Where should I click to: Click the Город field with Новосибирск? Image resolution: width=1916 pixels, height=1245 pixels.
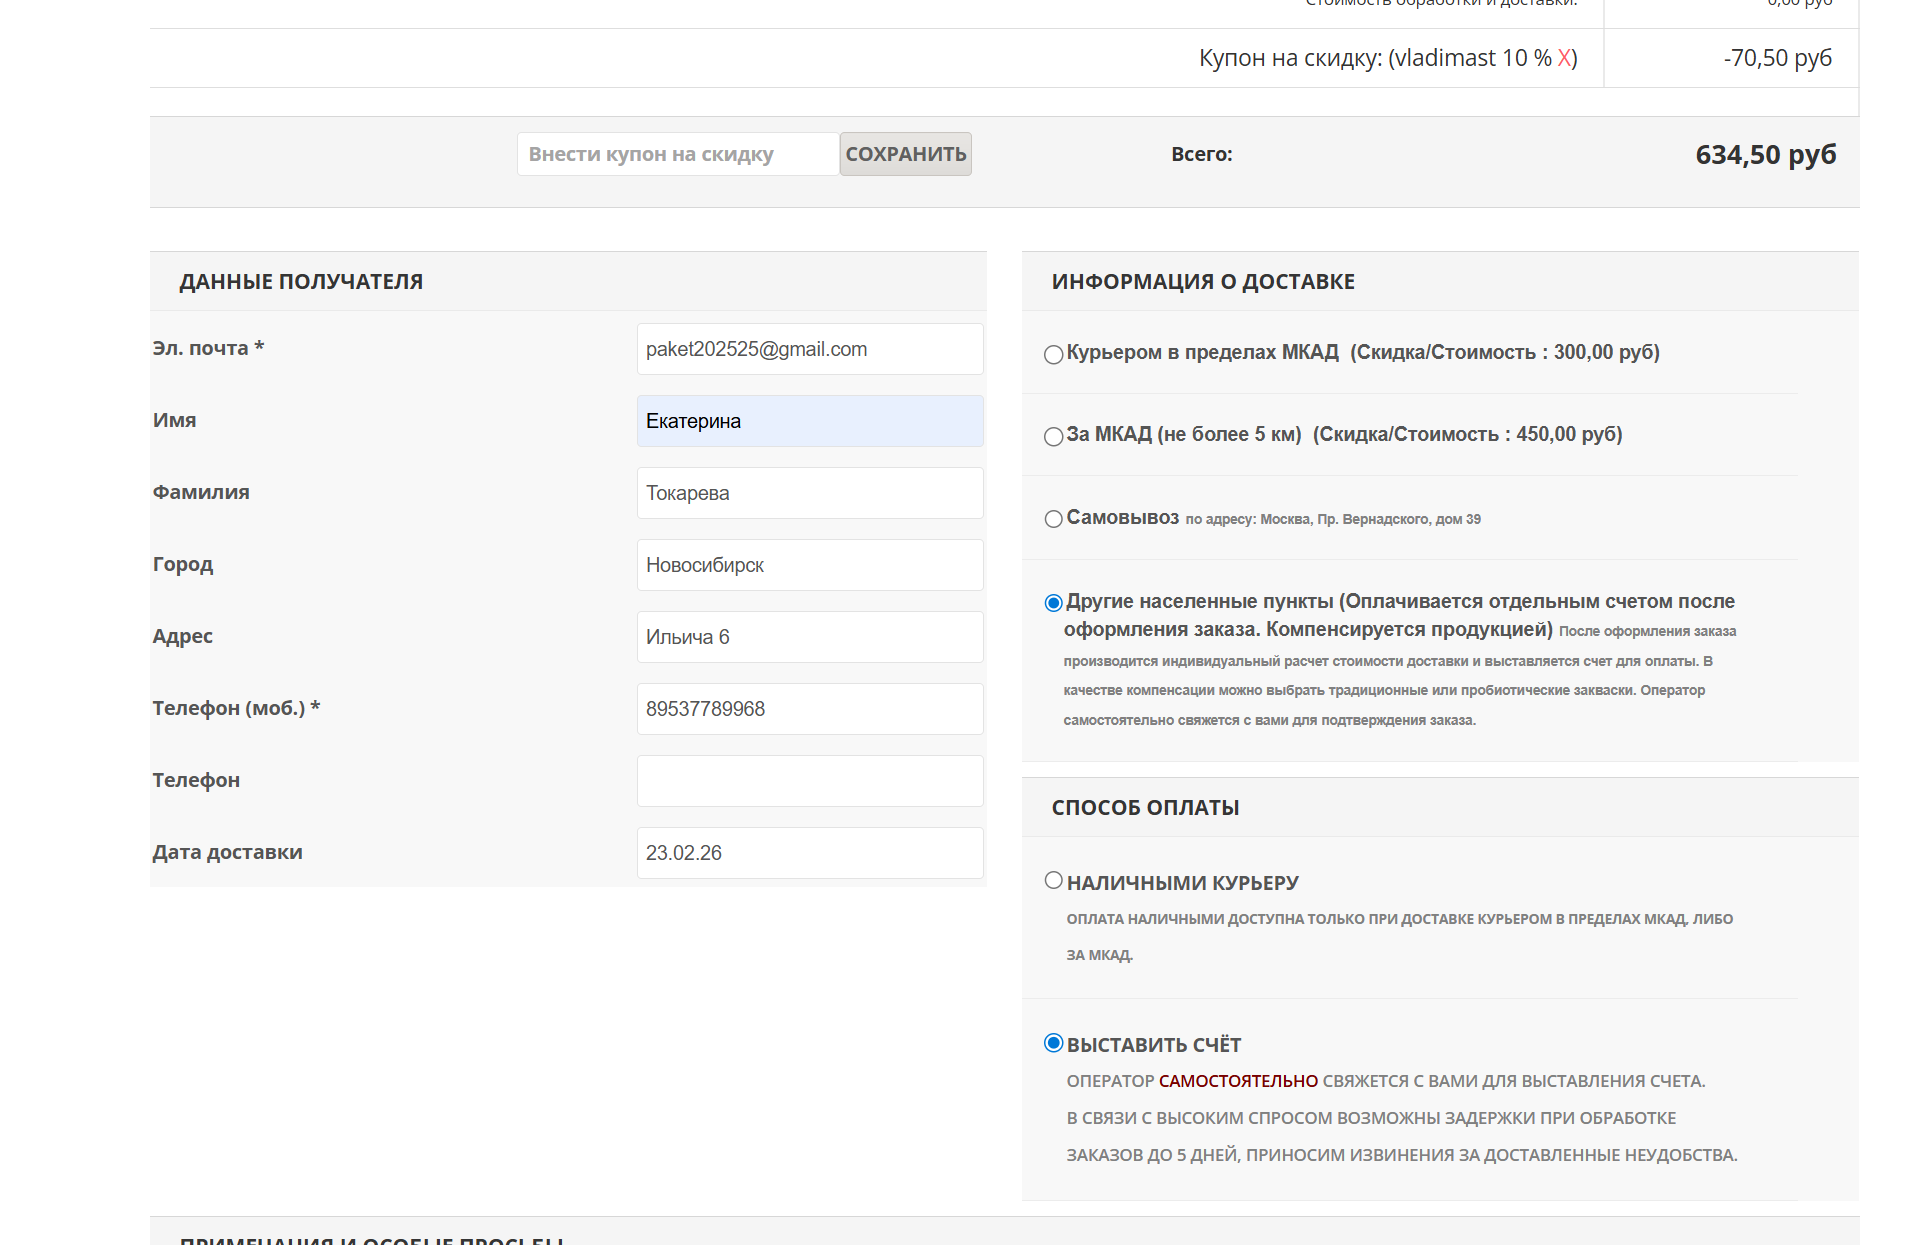[809, 565]
